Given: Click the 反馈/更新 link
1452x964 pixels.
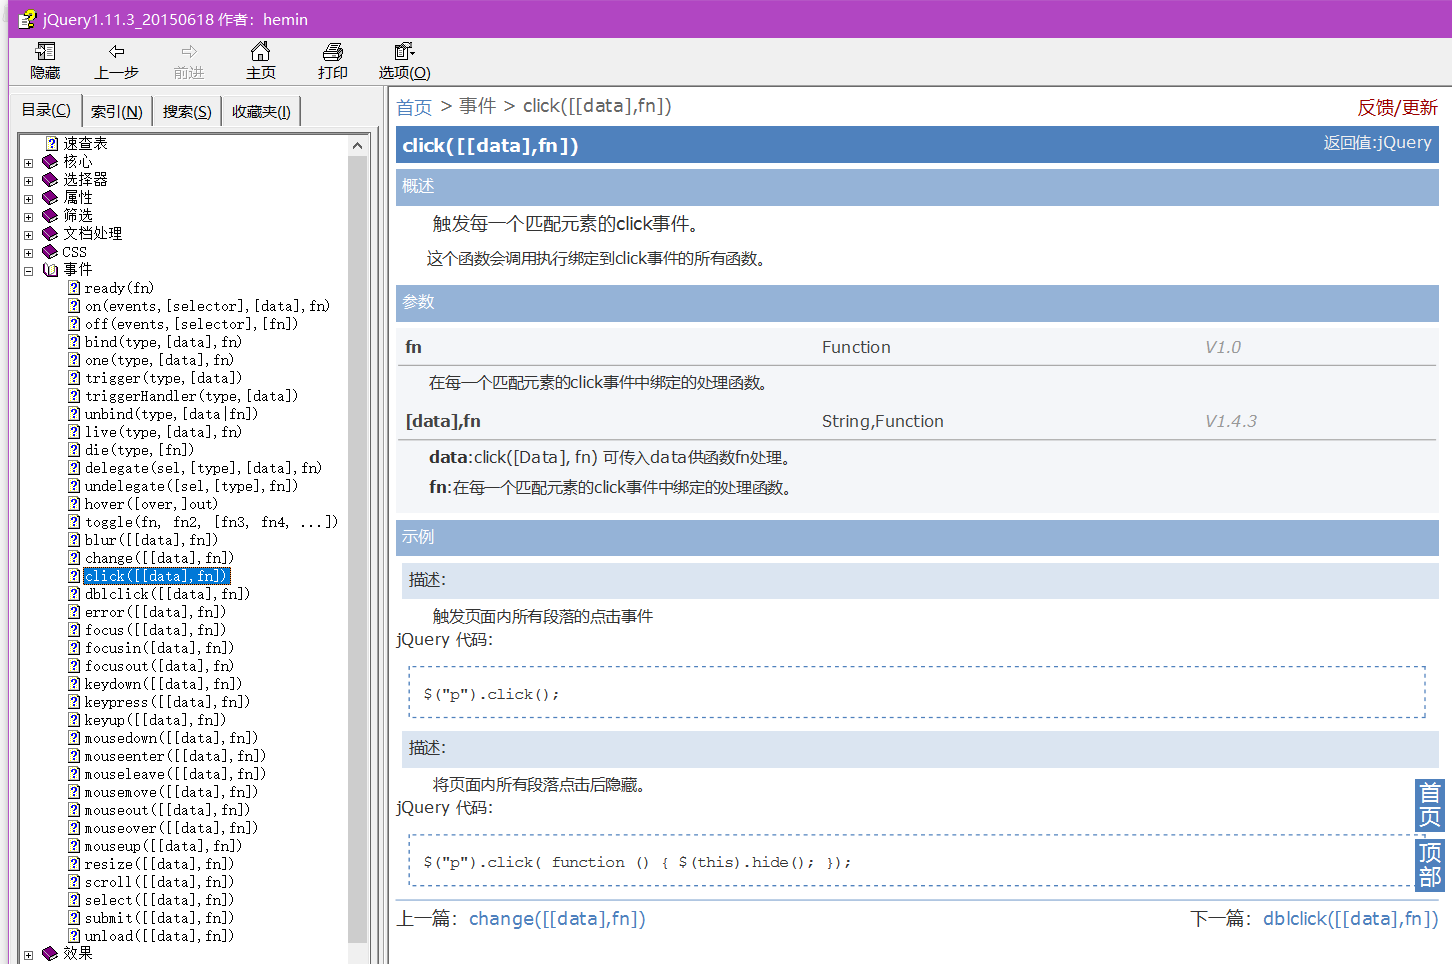Looking at the screenshot, I should coord(1397,107).
